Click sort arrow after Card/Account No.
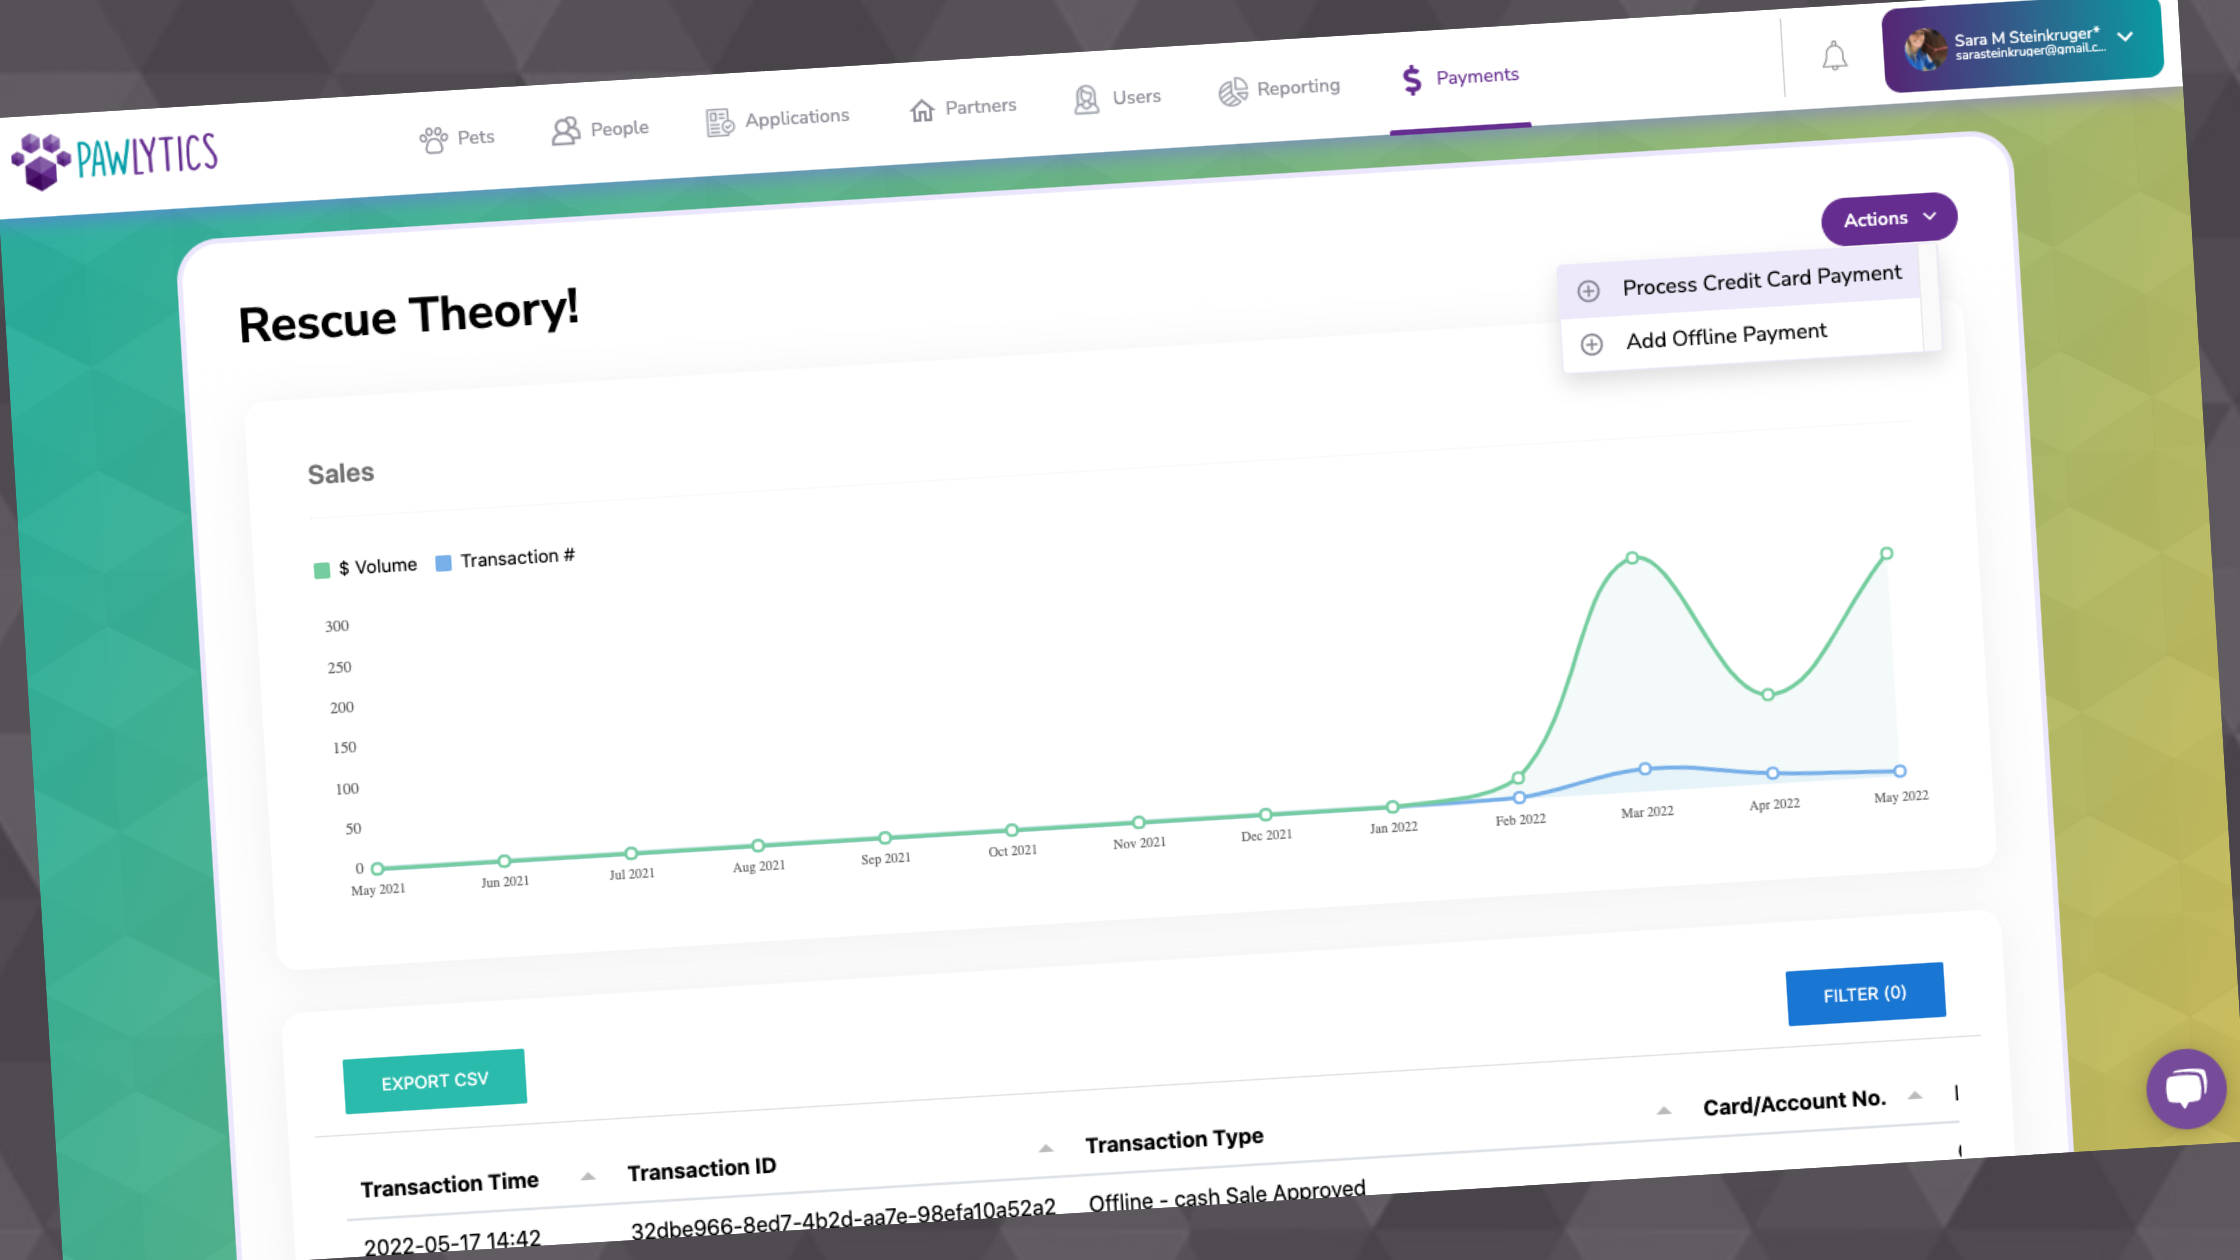 [1915, 1095]
